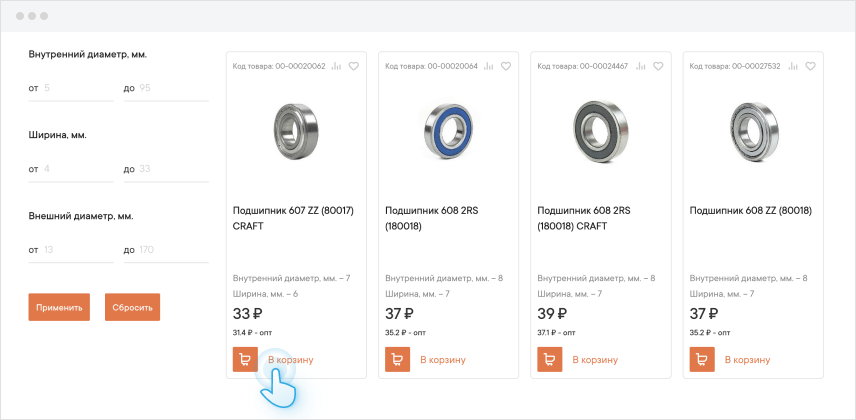Viewport: 856px width, 420px height.
Task: Click cart icon for Подшипник 608 2RS (180018)
Action: (x=398, y=359)
